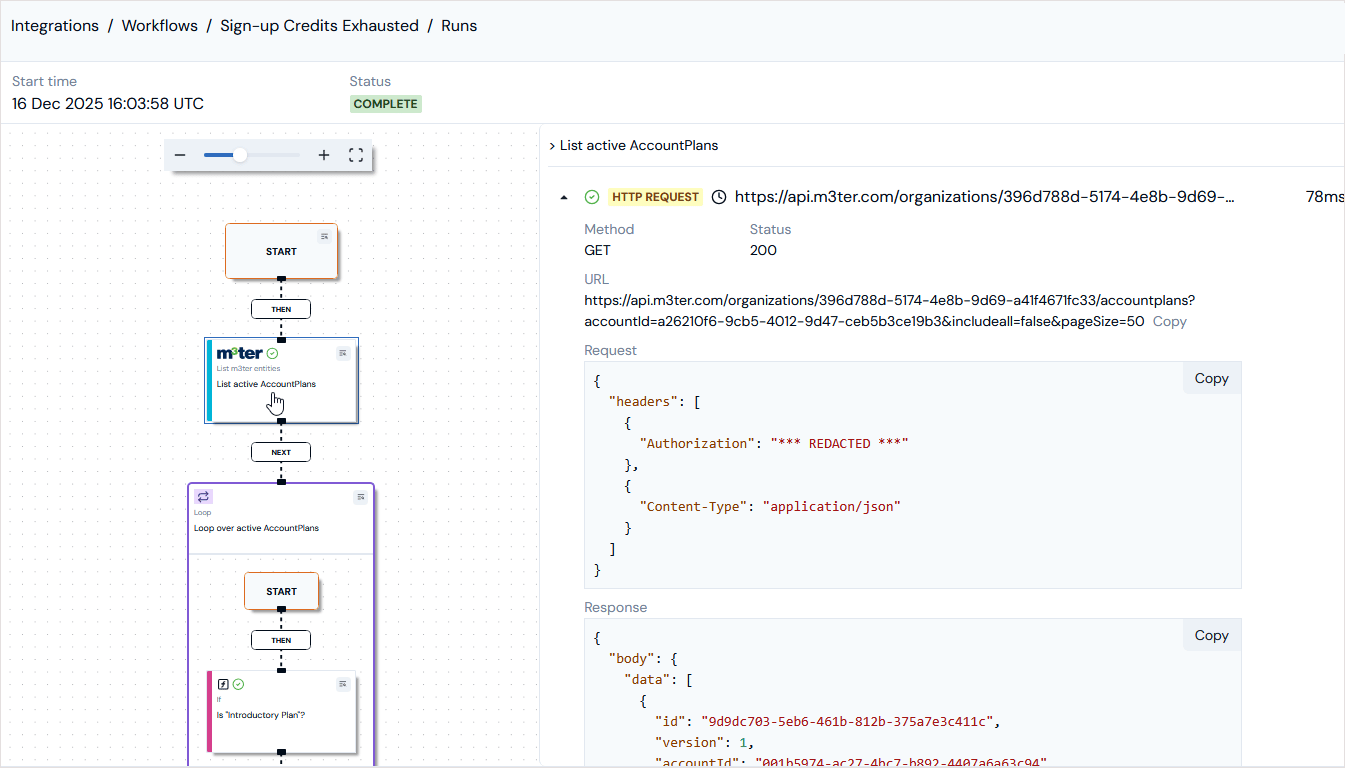
Task: Open Sign-up Credits Exhausted breadcrumb
Action: coord(319,26)
